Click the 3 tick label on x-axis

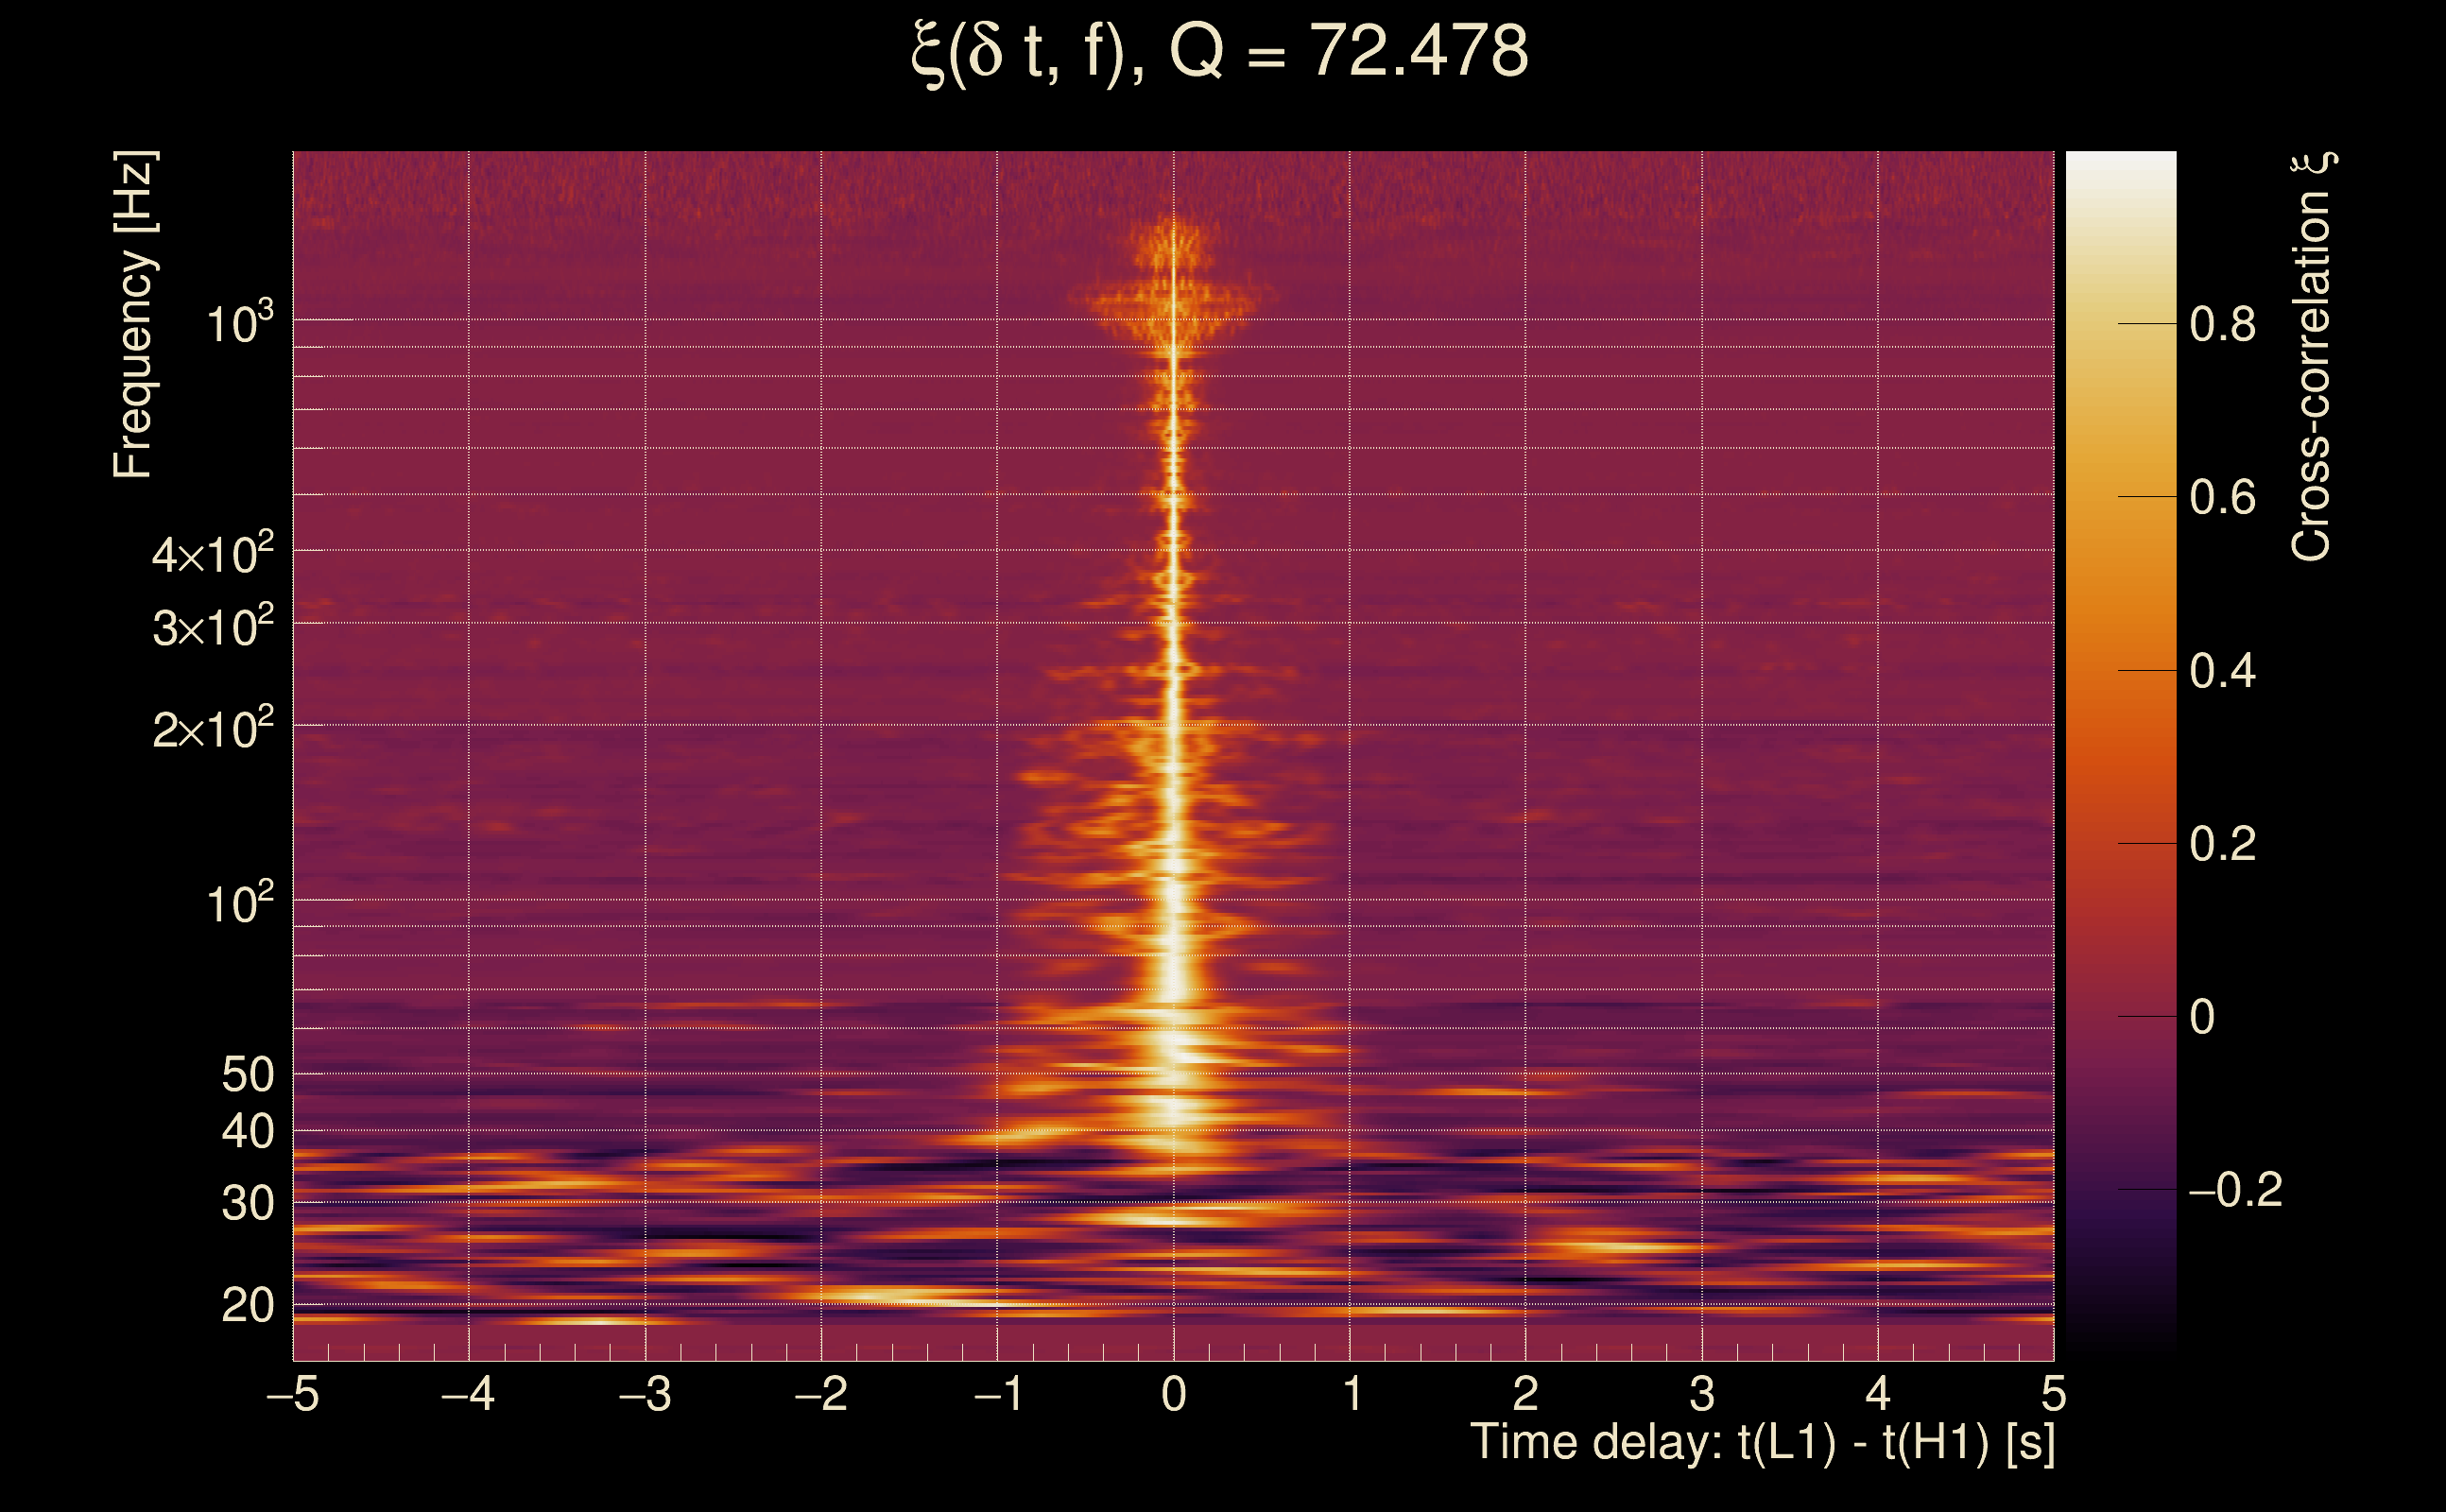point(1702,1394)
